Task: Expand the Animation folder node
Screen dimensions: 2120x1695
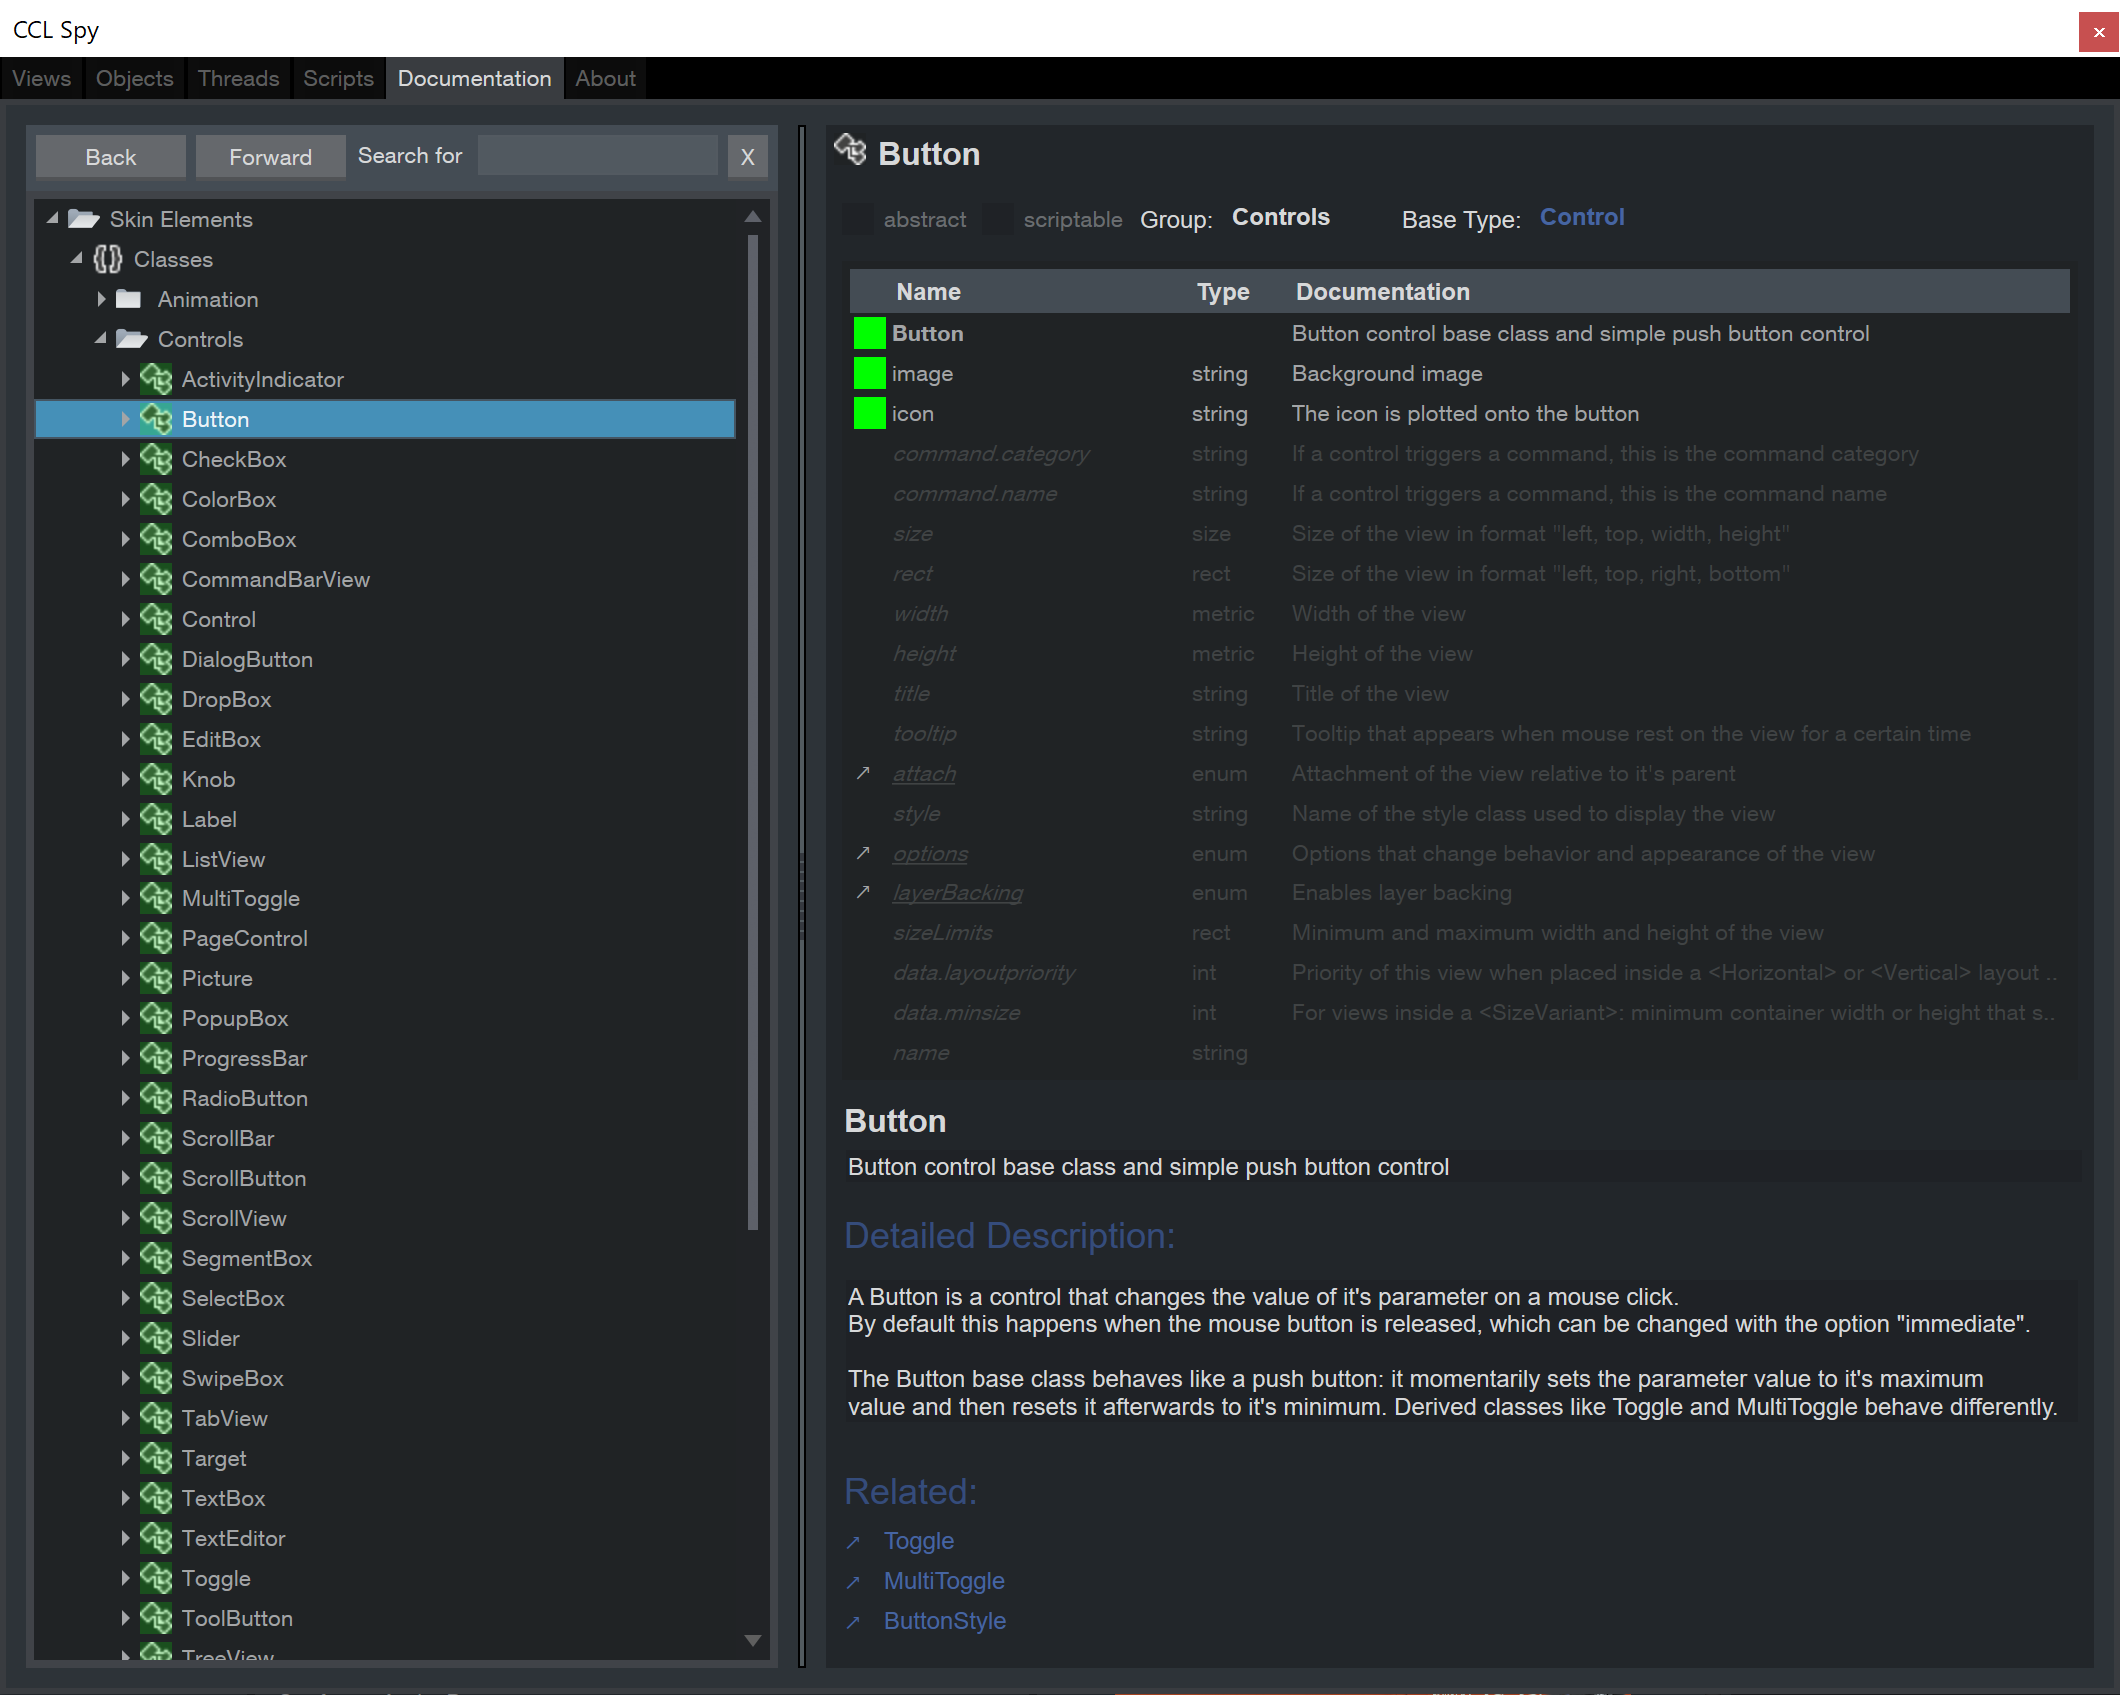Action: 101,299
